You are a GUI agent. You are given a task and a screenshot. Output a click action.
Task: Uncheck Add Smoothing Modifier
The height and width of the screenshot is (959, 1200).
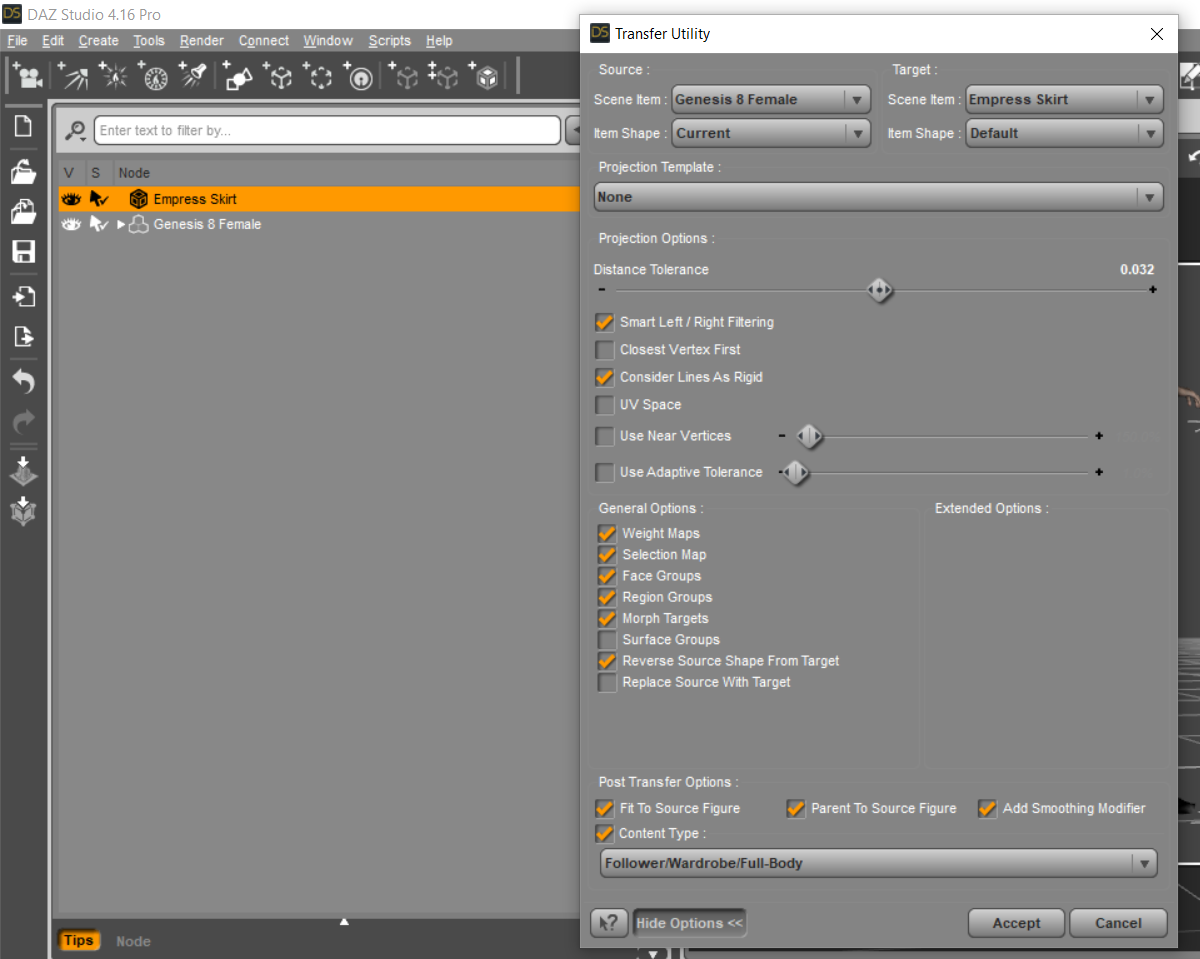pyautogui.click(x=987, y=808)
